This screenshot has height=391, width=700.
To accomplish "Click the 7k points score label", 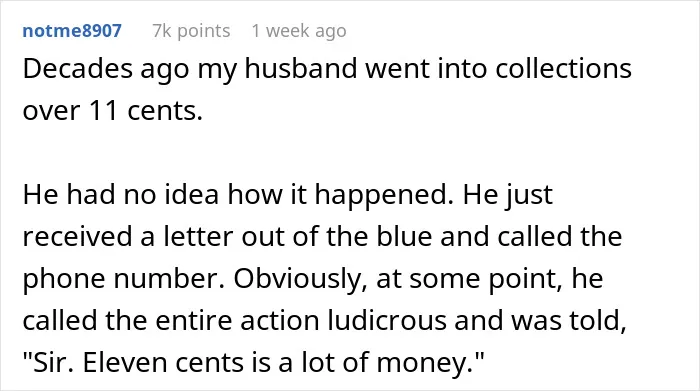I will click(x=191, y=31).
